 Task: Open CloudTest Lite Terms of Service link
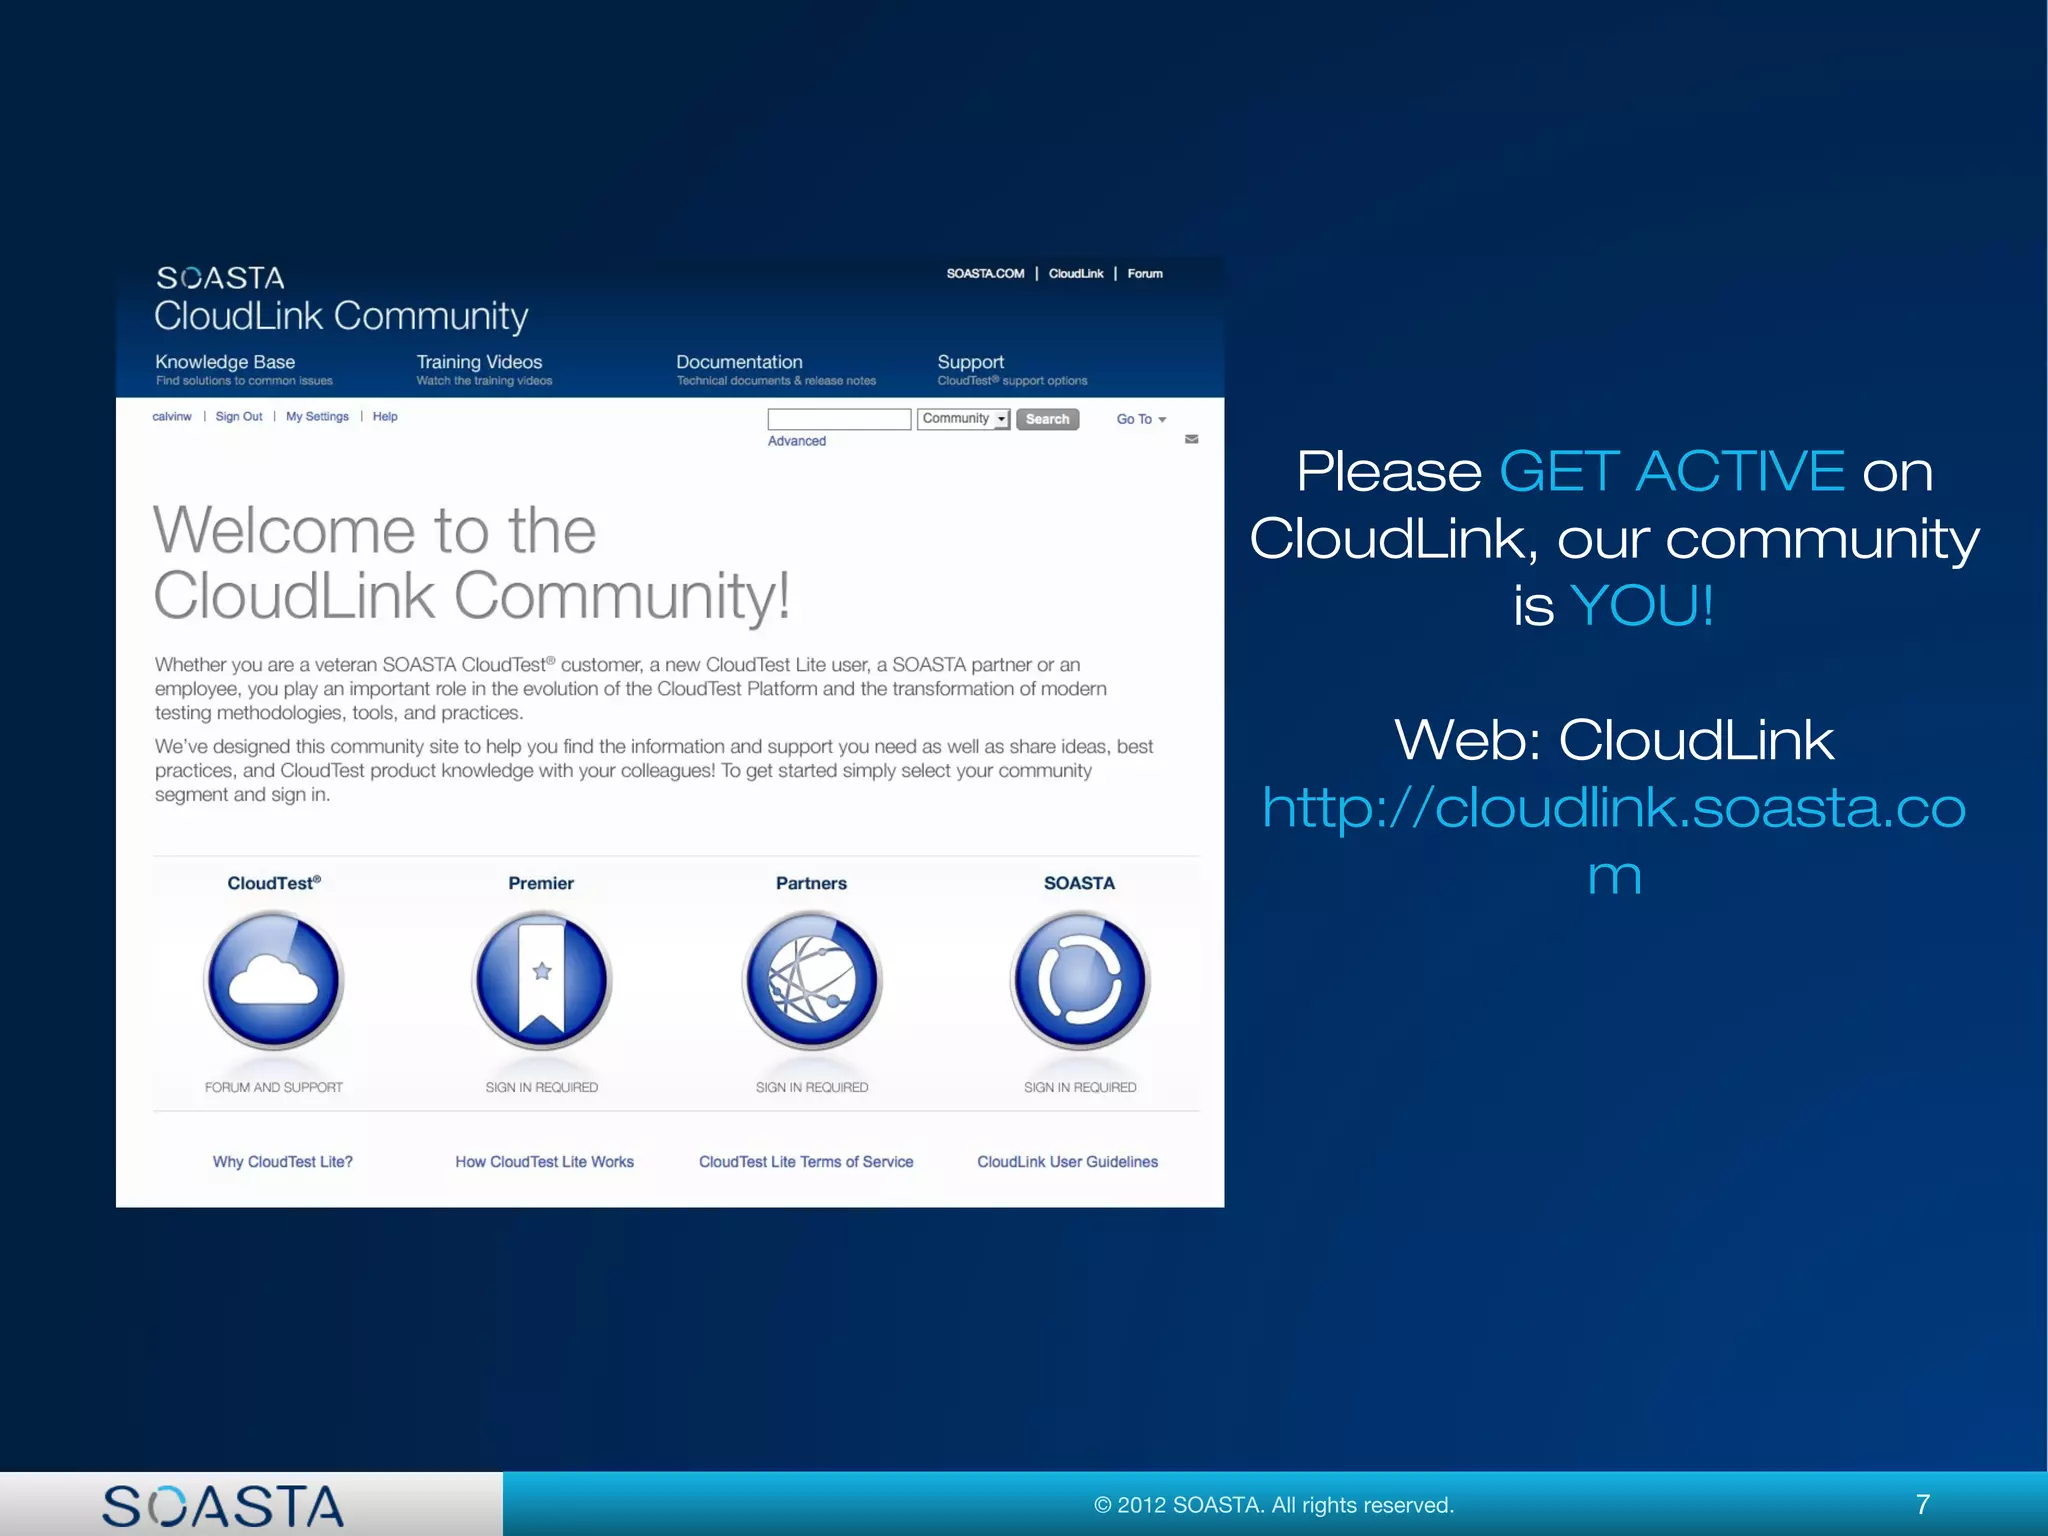tap(806, 1162)
